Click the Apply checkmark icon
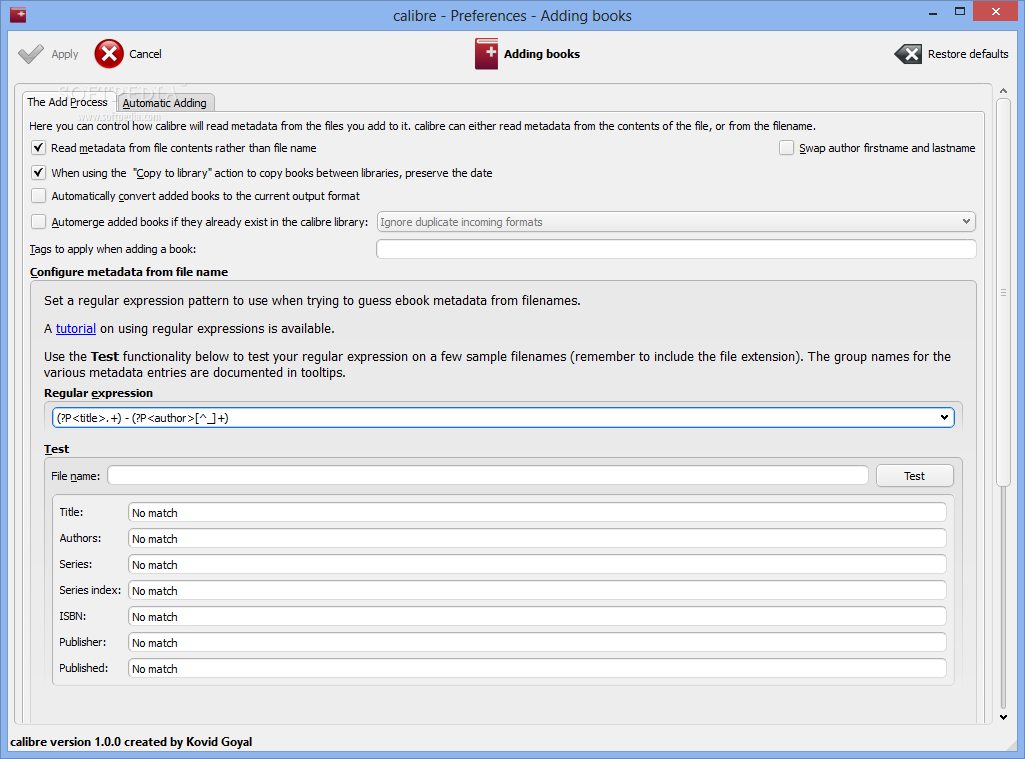Viewport: 1025px width, 759px height. click(31, 54)
